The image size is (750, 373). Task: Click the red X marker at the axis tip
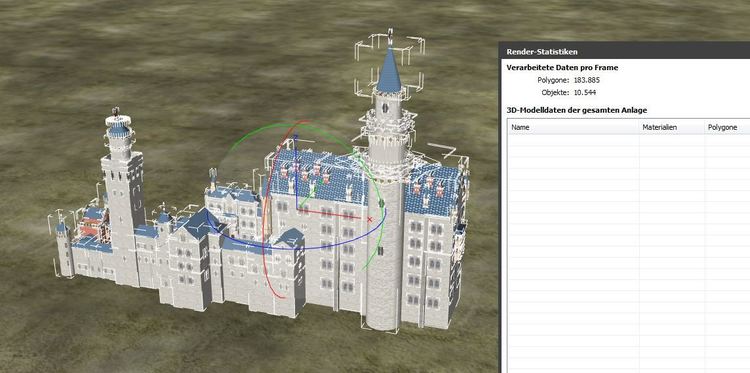(369, 219)
